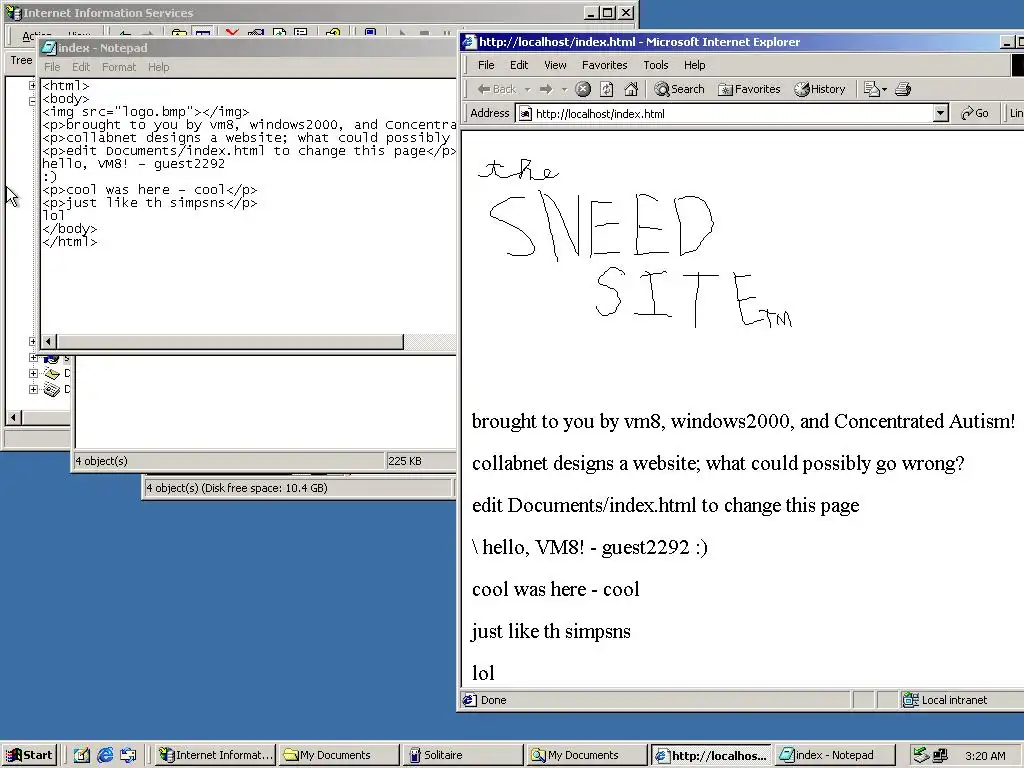
Task: Switch to Internet Information Services taskbar button
Action: tap(216, 755)
